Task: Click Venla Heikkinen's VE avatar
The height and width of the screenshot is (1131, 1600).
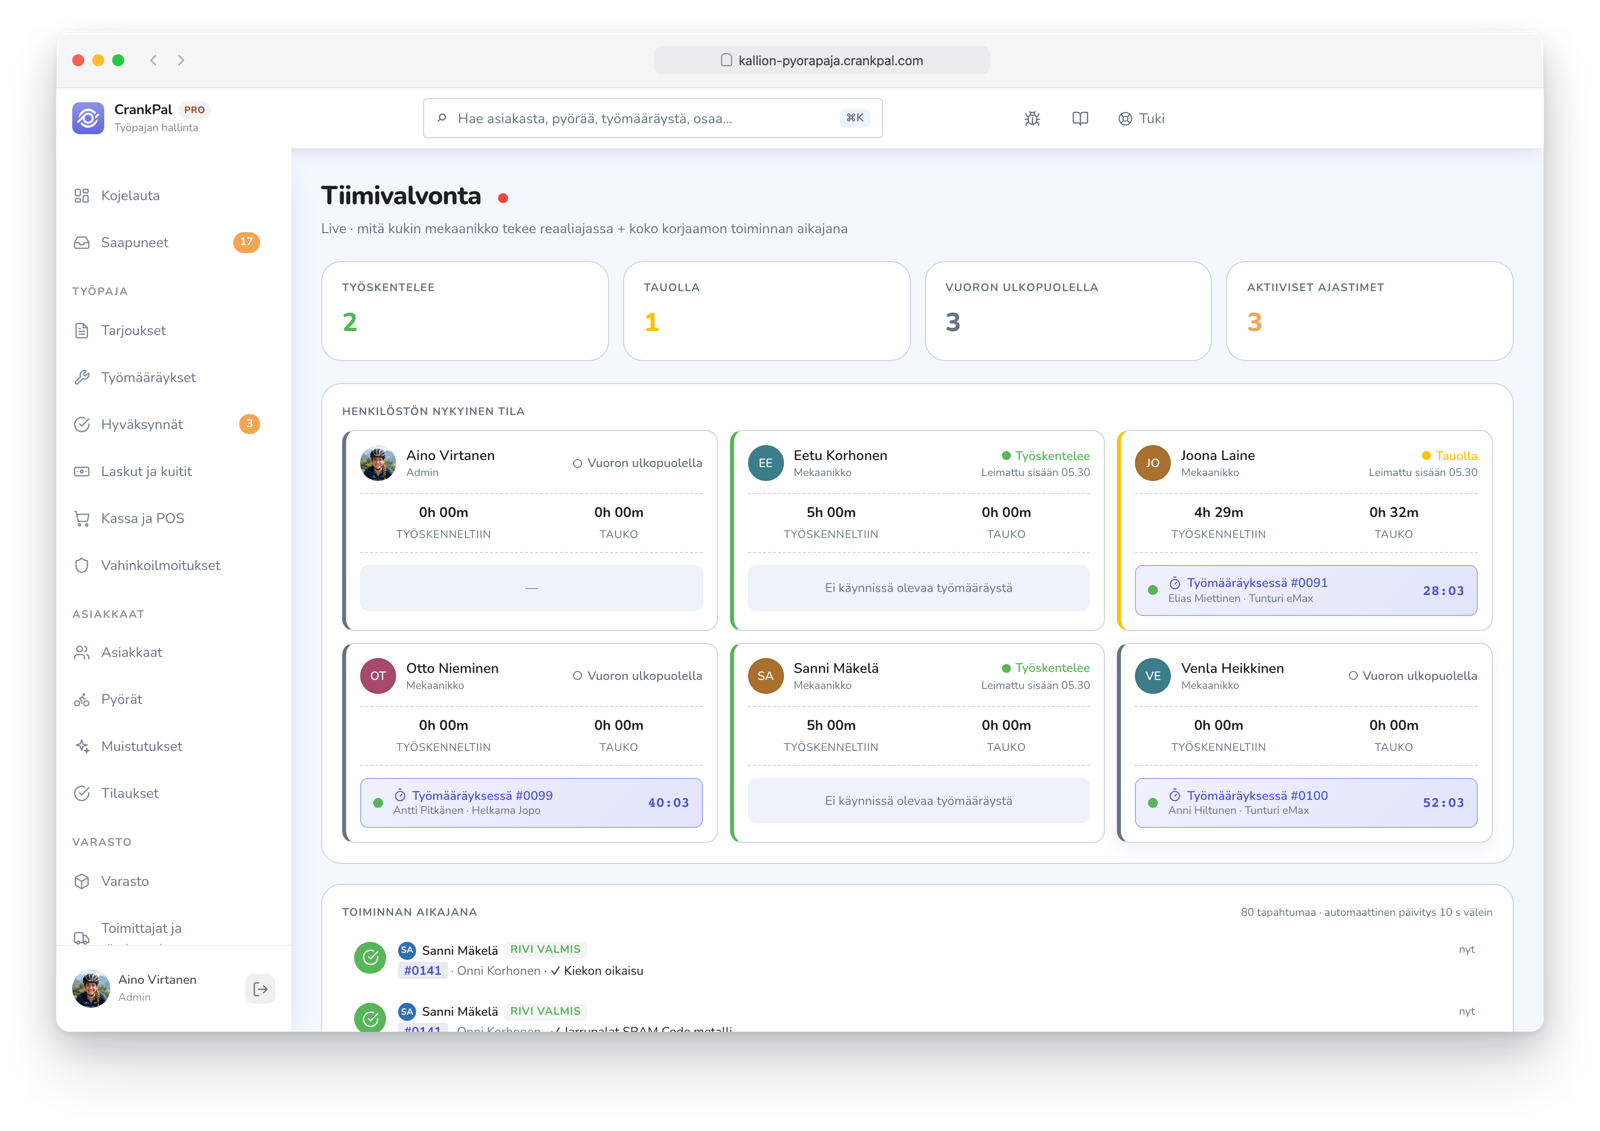Action: (x=1153, y=676)
